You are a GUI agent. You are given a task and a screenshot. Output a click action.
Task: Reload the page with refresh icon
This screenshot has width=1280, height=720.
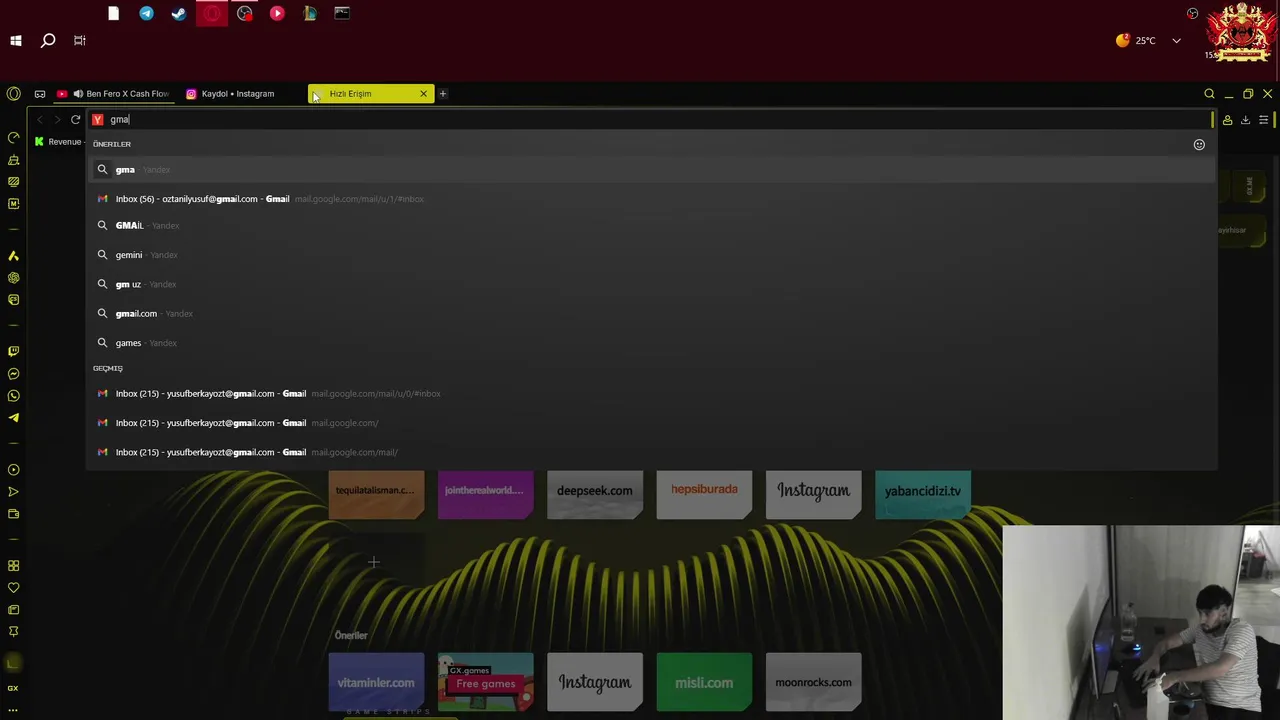tap(75, 120)
